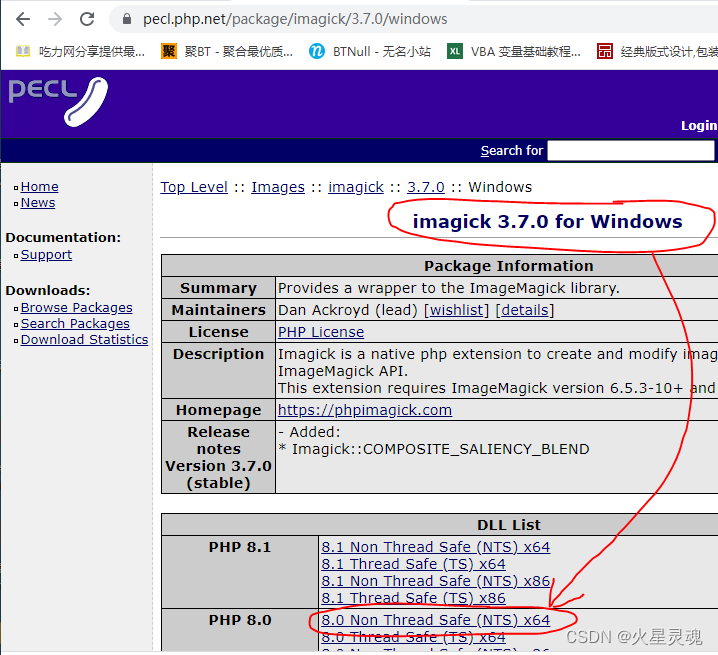Open Search Packages link
Screen dimensions: 718x655
(x=75, y=324)
